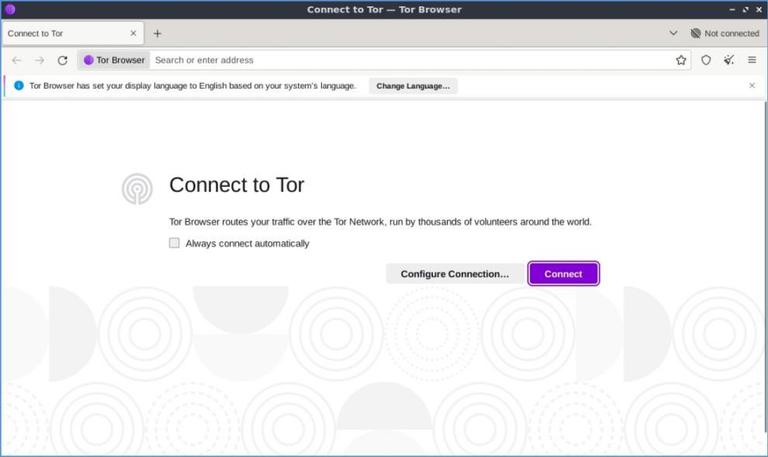
Task: Click the New Identity broom icon
Action: coord(729,60)
